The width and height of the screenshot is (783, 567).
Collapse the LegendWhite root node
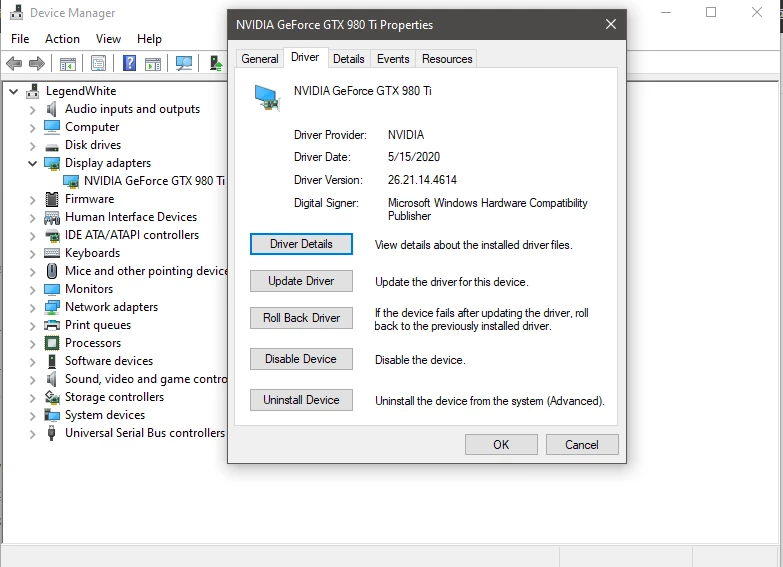click(13, 91)
